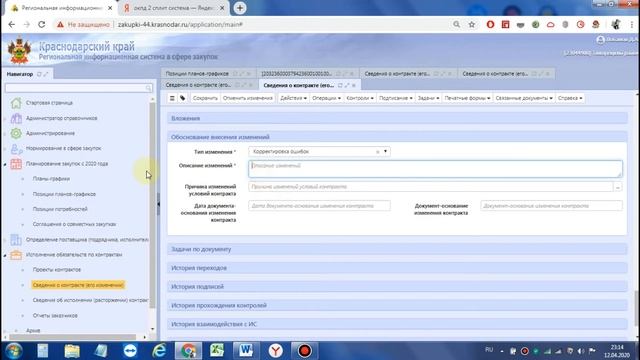The width and height of the screenshot is (640, 360).
Task: Click the Нормирование в сфере закупок icon
Action: 16,149
